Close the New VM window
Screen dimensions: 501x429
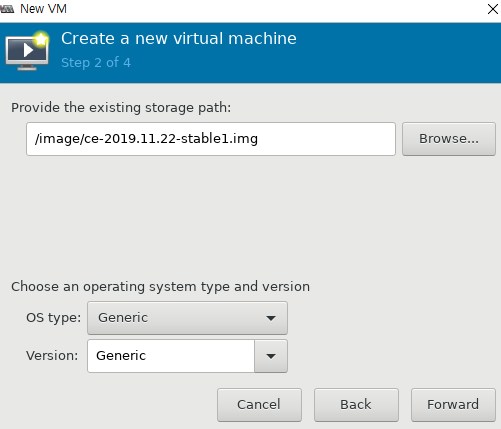pyautogui.click(x=493, y=9)
